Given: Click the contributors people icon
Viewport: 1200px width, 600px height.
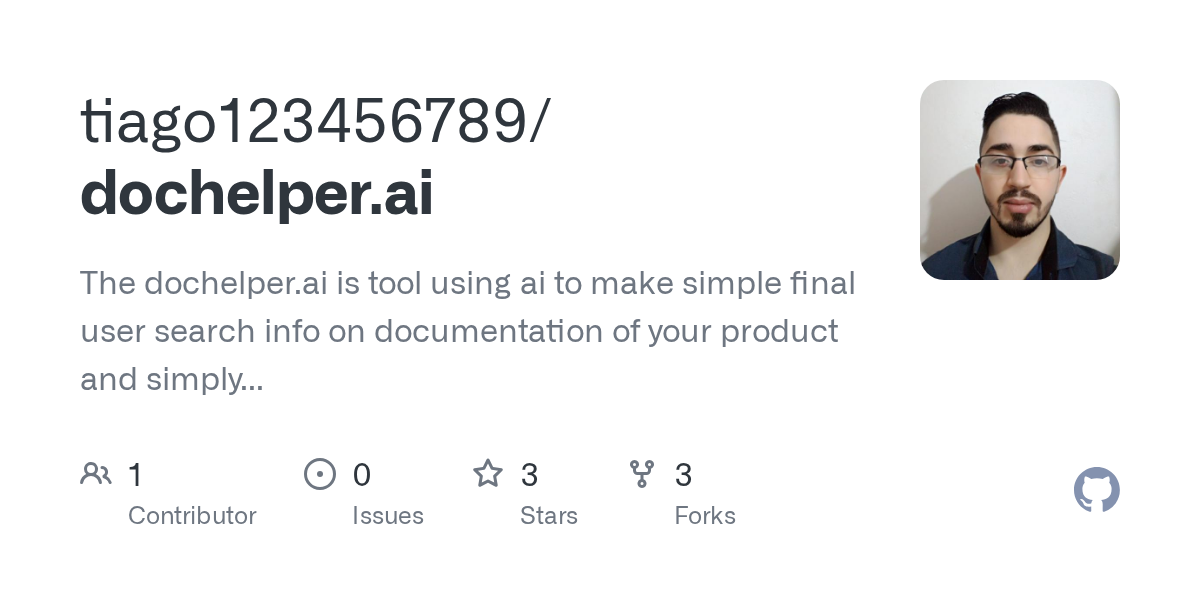Looking at the screenshot, I should 96,473.
